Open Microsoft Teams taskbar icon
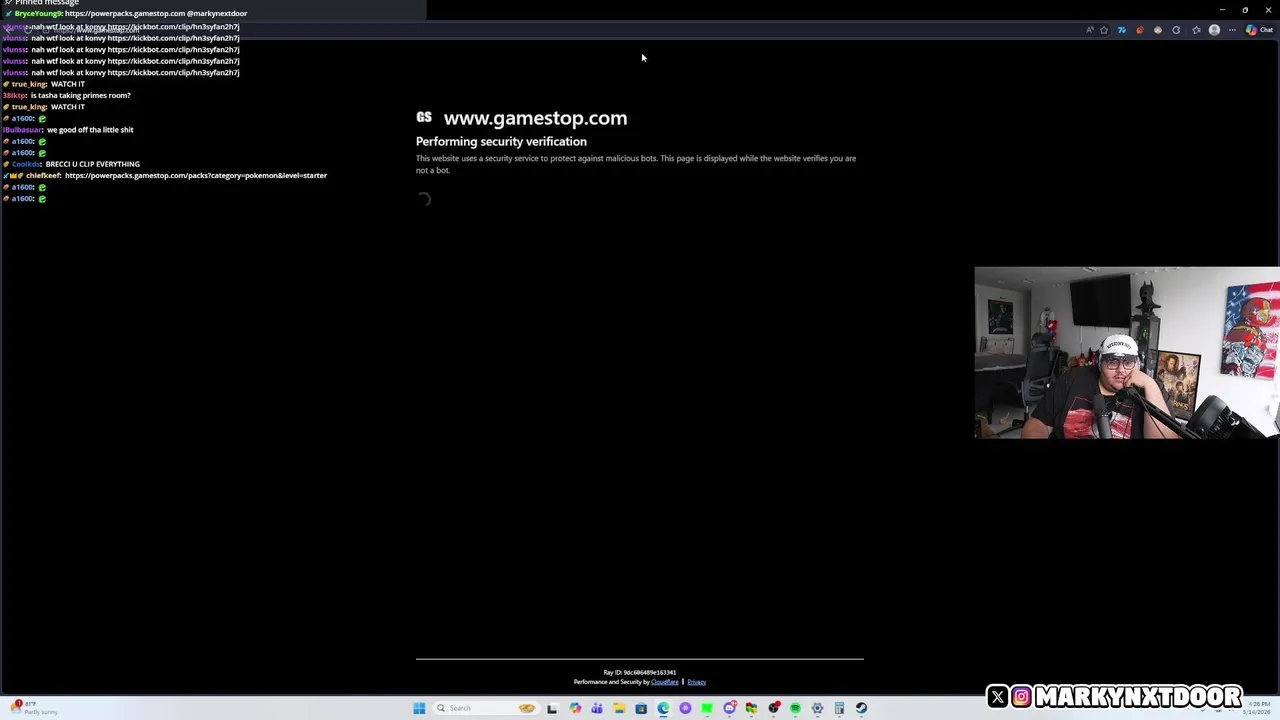 [597, 708]
